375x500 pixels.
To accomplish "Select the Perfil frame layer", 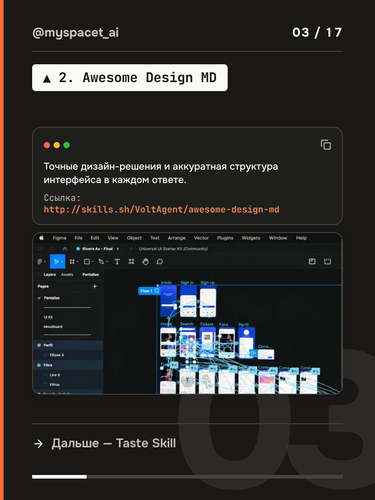I will pyautogui.click(x=68, y=345).
